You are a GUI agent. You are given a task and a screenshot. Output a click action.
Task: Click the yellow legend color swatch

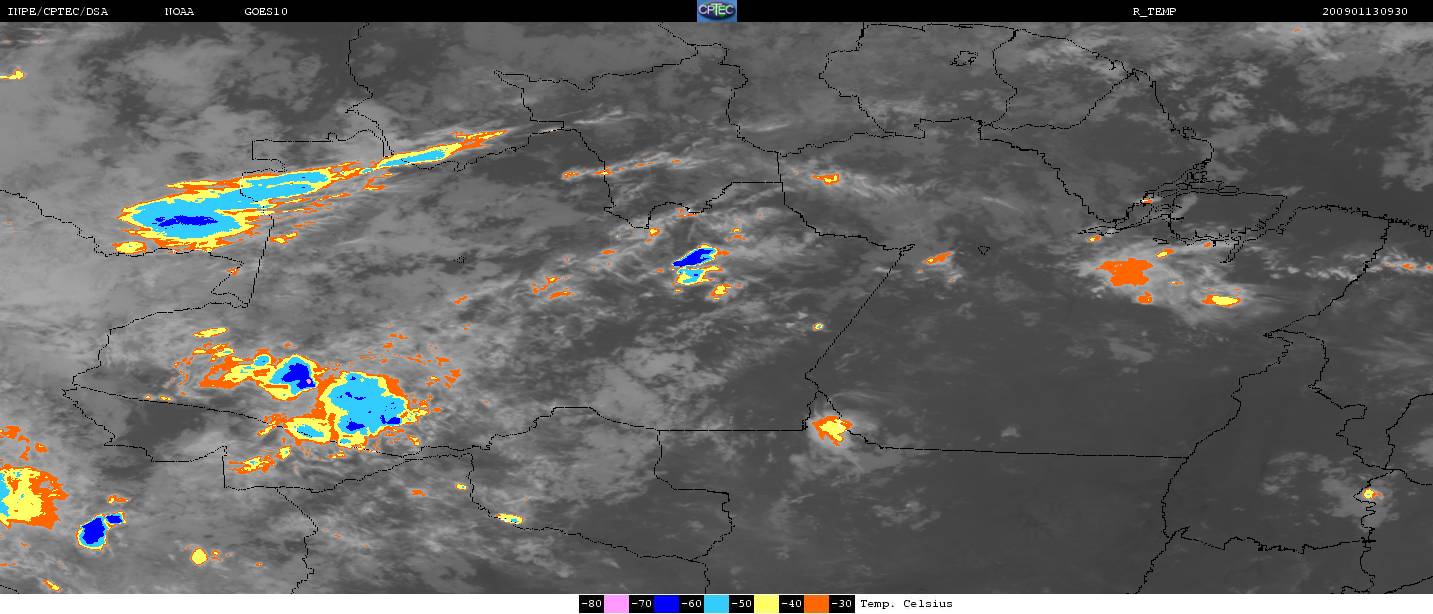point(766,604)
